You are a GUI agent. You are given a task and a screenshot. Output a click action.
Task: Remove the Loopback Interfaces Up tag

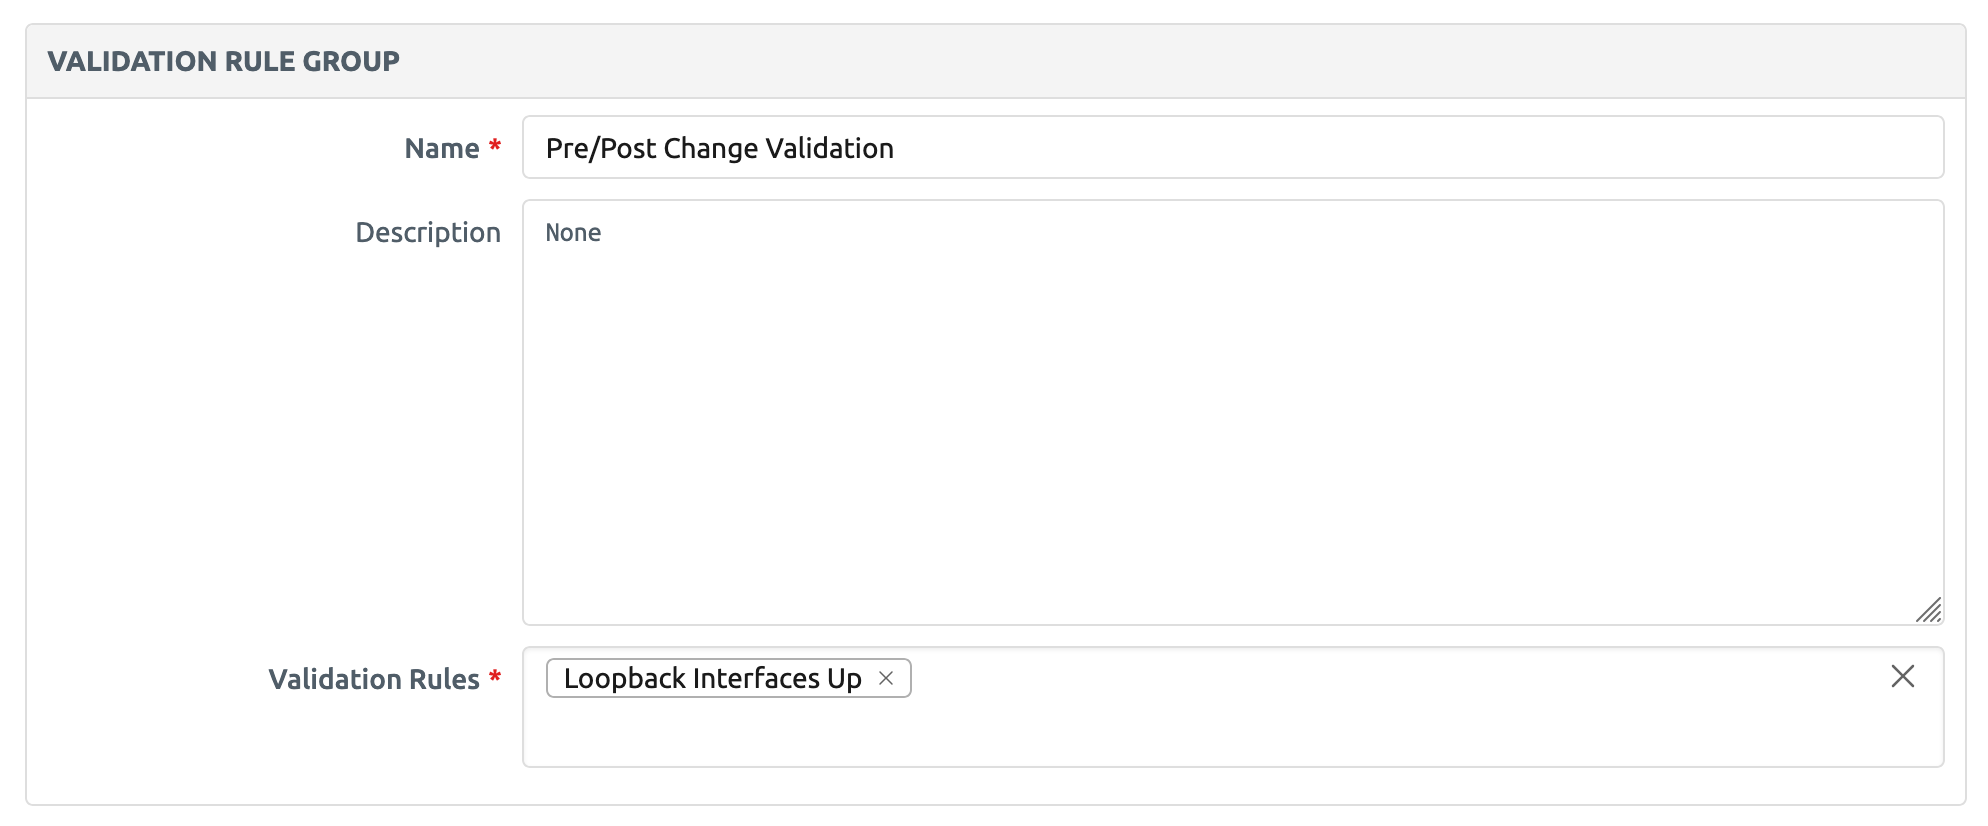tap(885, 678)
